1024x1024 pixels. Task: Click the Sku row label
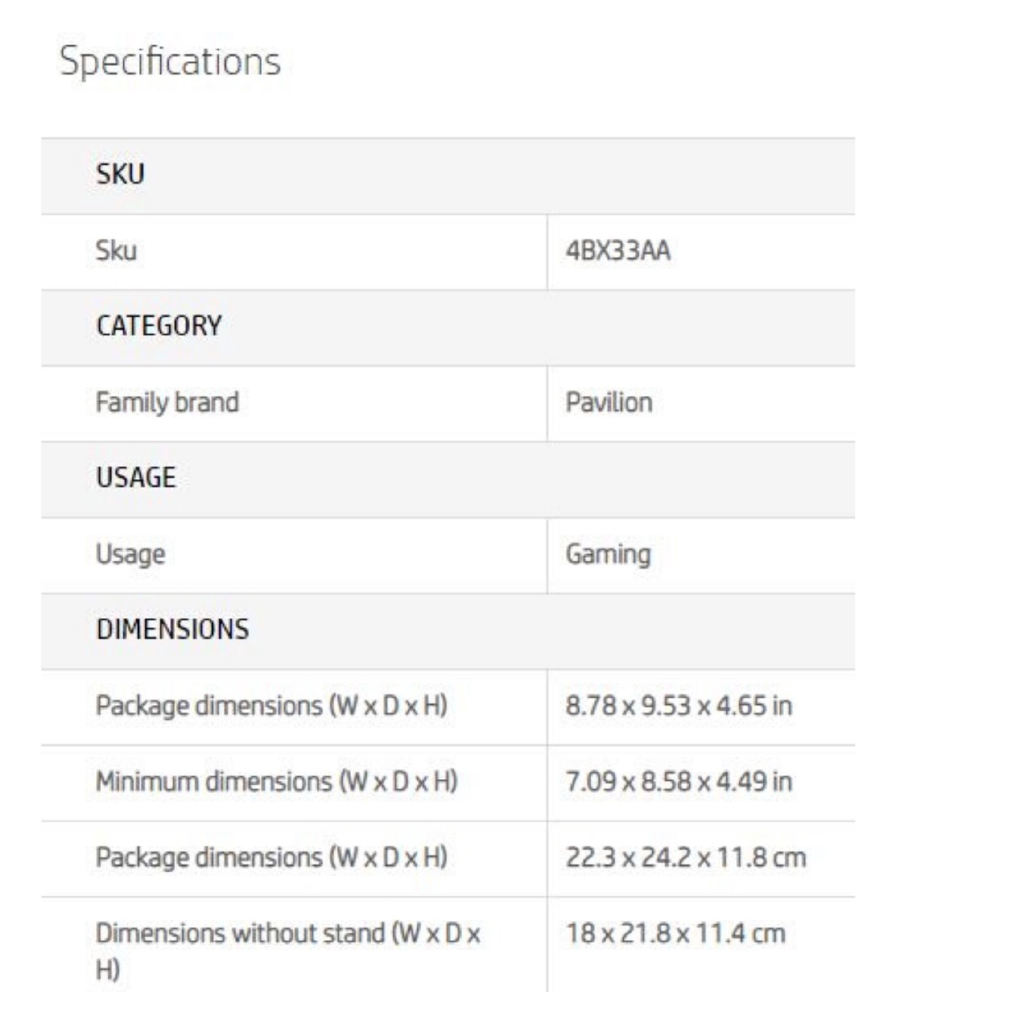click(116, 251)
